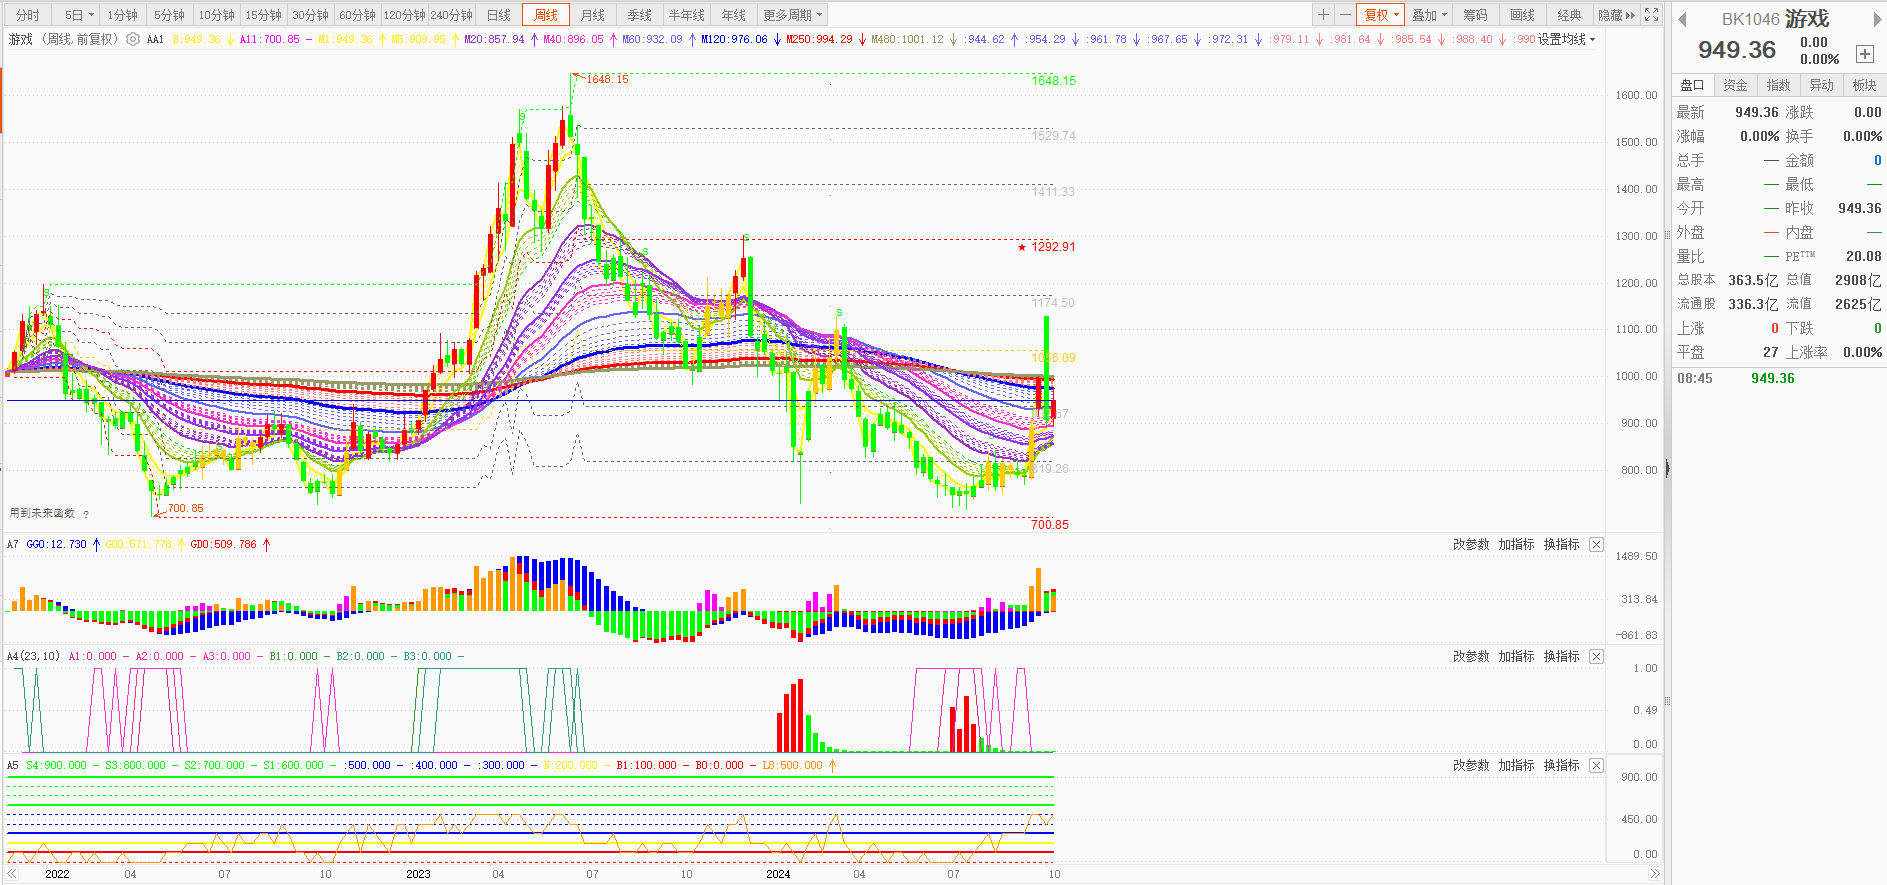Collapse the right side panel handle
Screen dimensions: 1887x885
point(1667,469)
